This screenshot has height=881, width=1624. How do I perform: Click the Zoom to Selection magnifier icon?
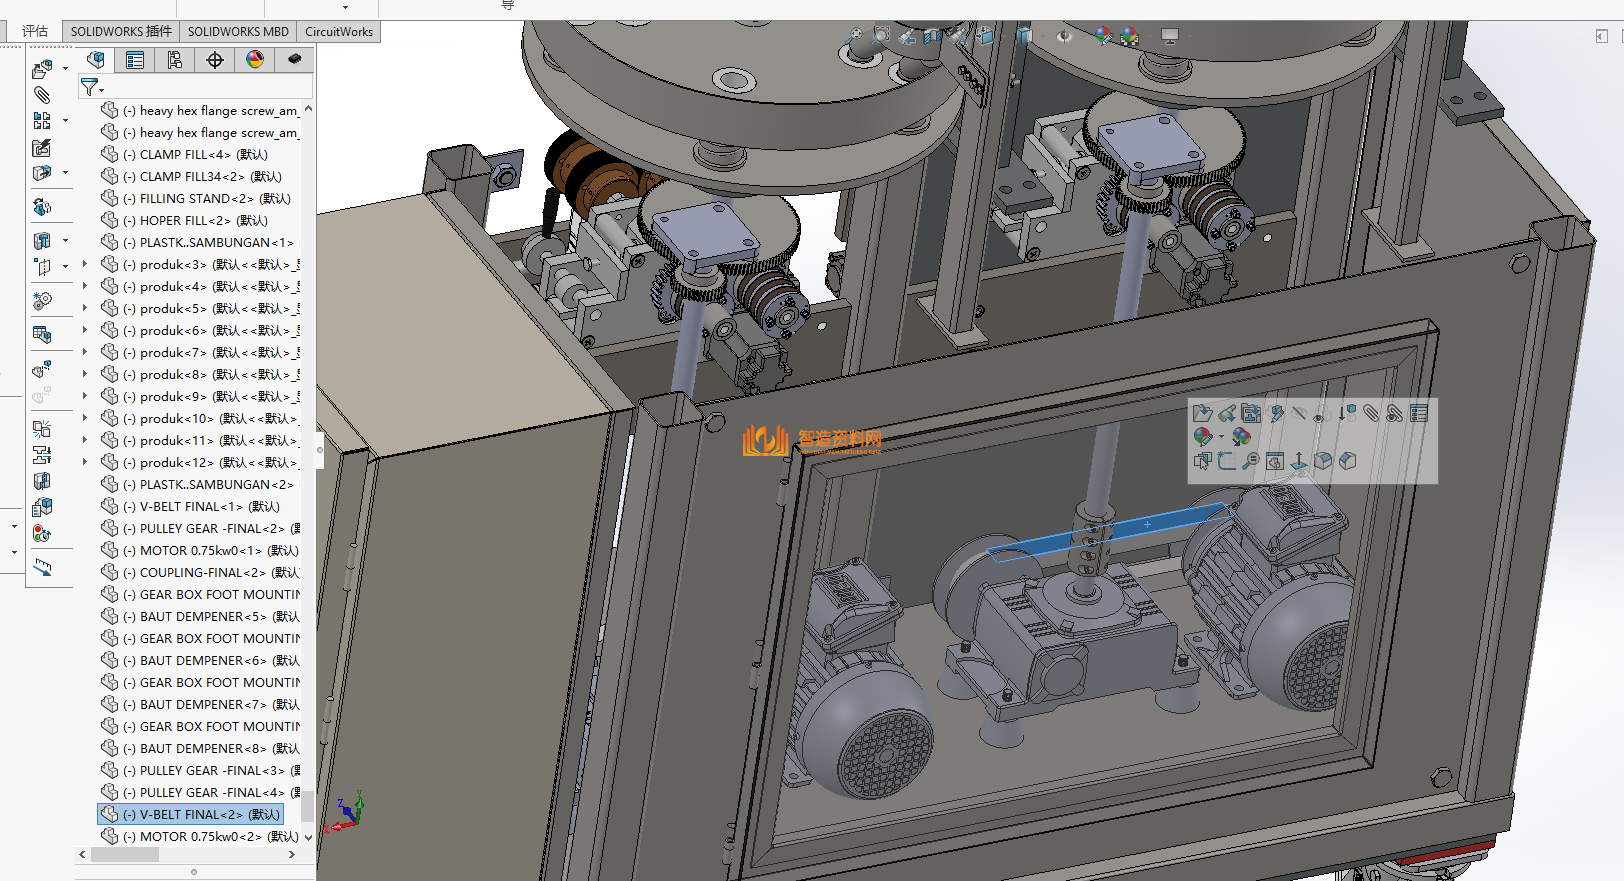tap(1251, 461)
